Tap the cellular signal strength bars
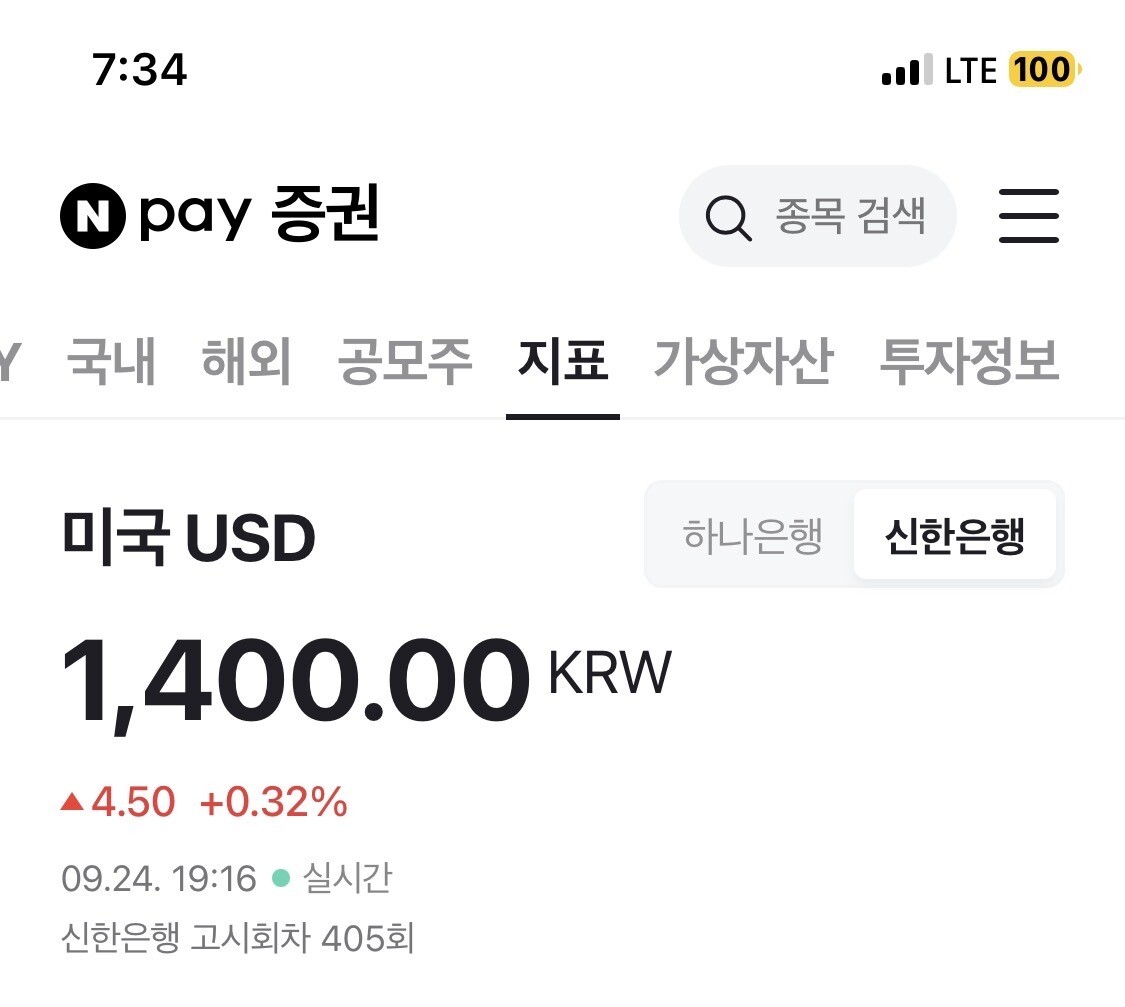1125x1007 pixels. 907,72
